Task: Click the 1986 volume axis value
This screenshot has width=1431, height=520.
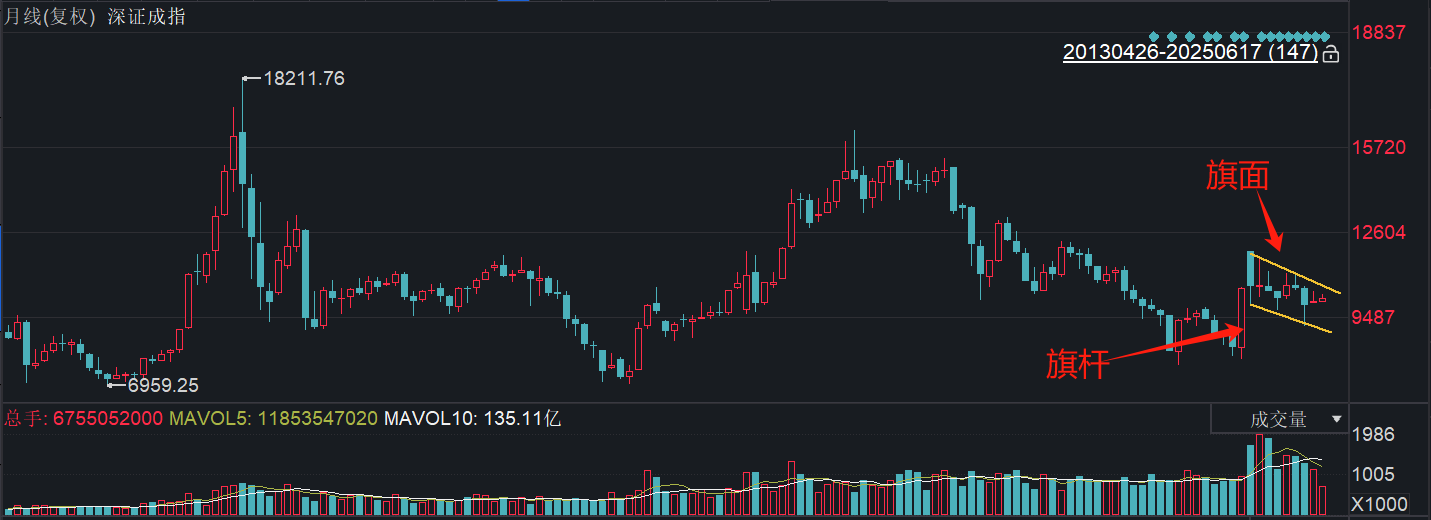Action: click(x=1372, y=434)
